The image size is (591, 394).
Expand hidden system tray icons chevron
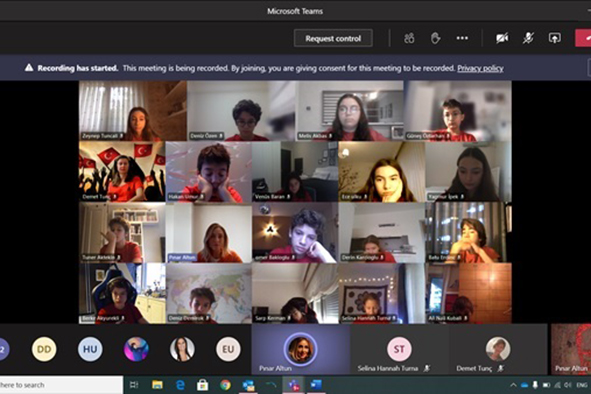point(513,385)
